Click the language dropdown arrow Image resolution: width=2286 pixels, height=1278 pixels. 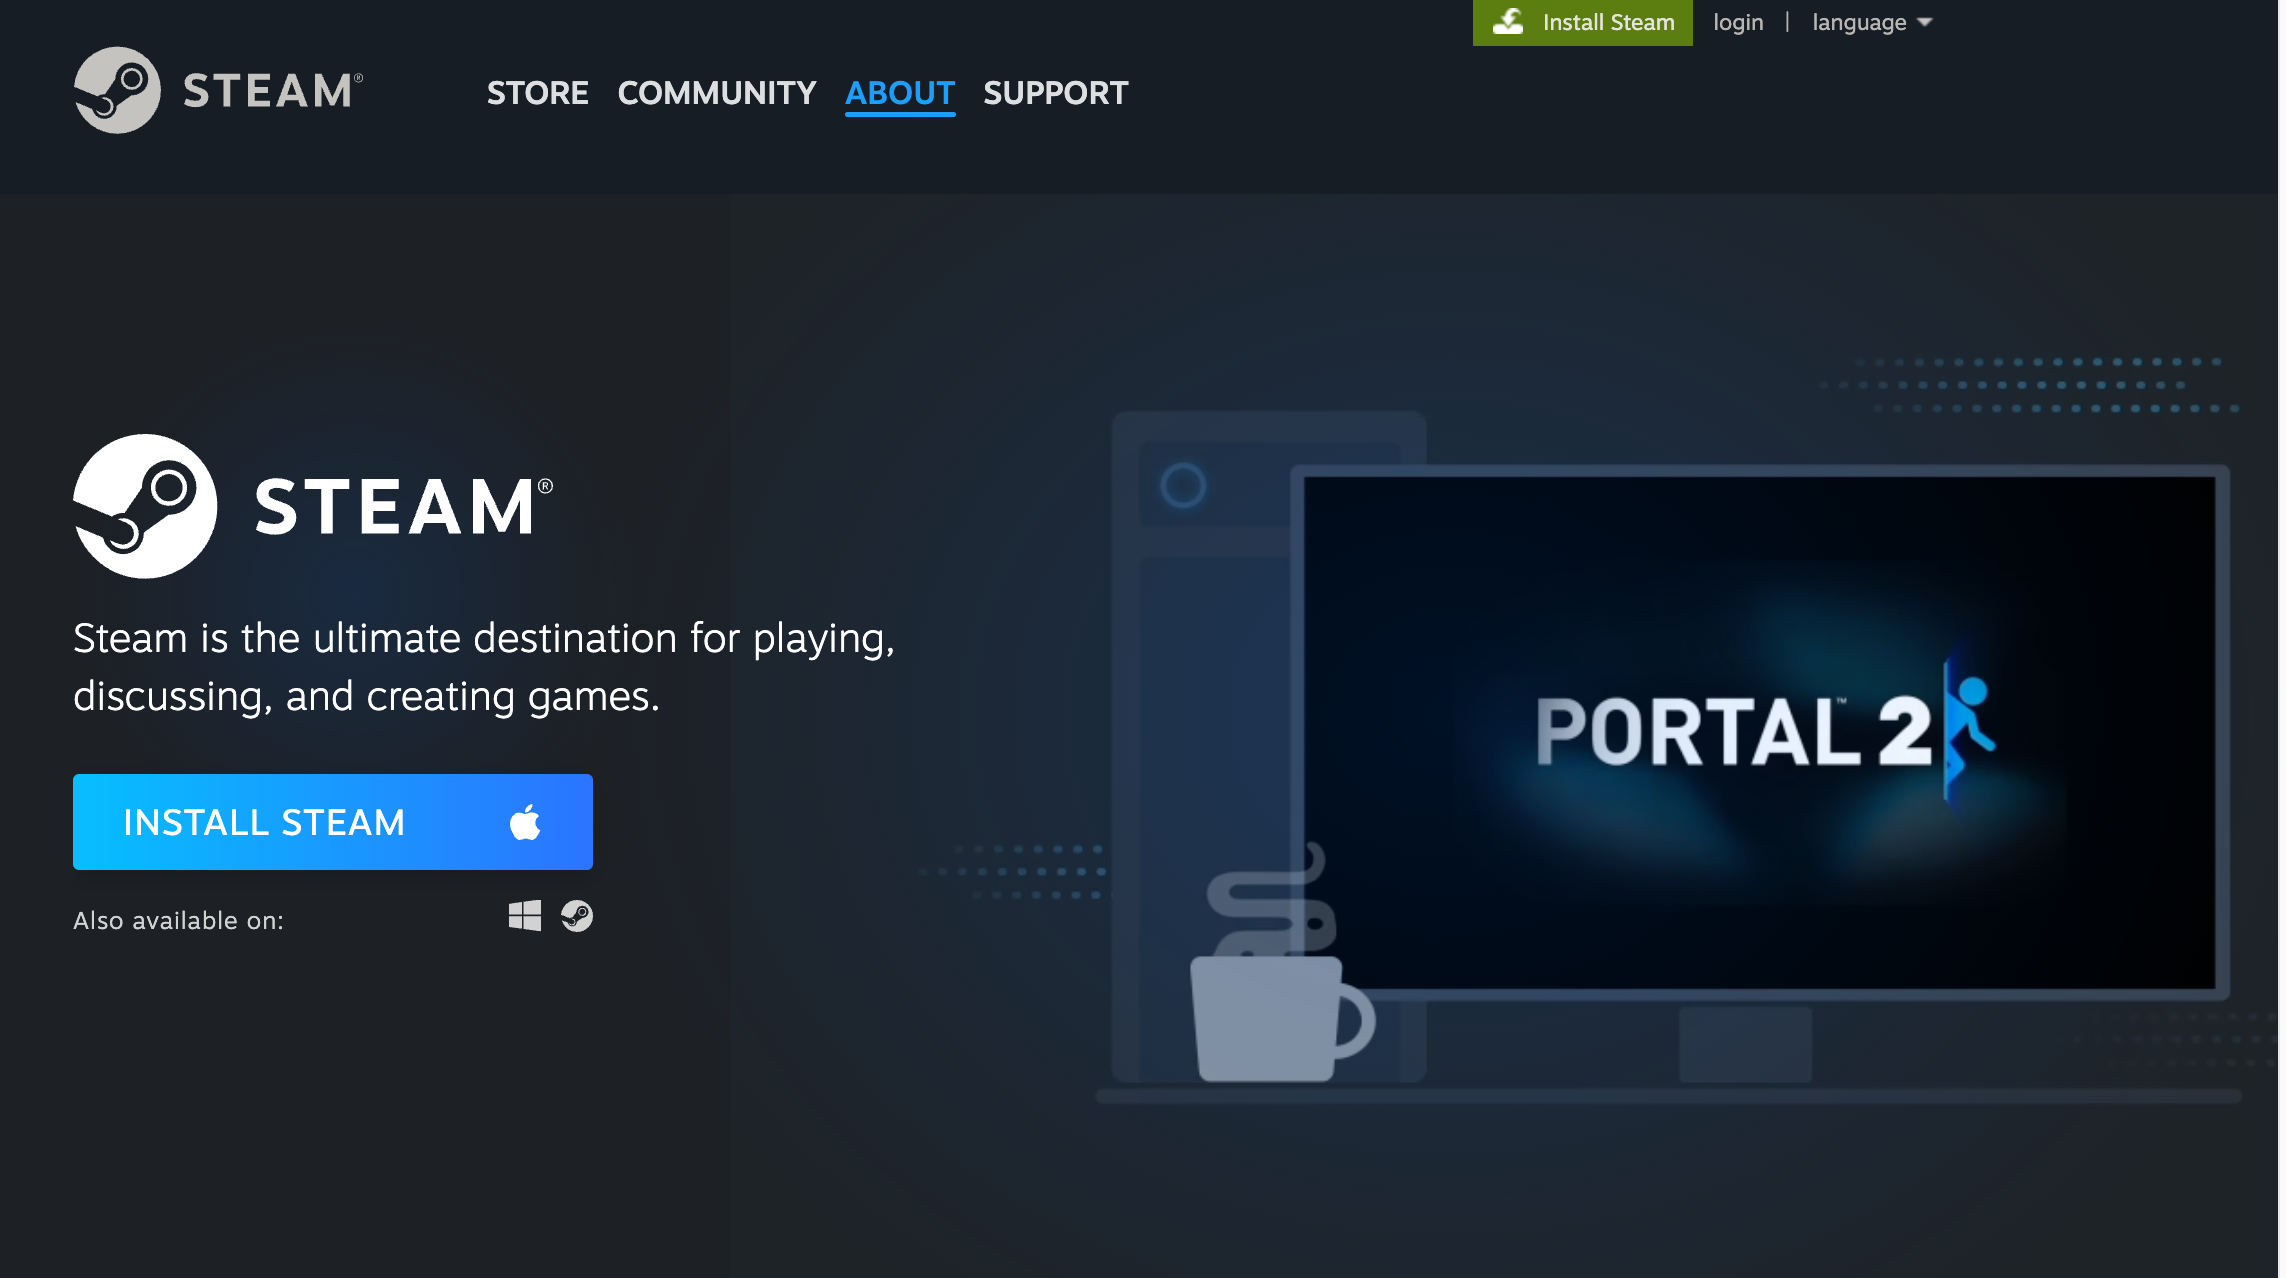(x=1925, y=22)
